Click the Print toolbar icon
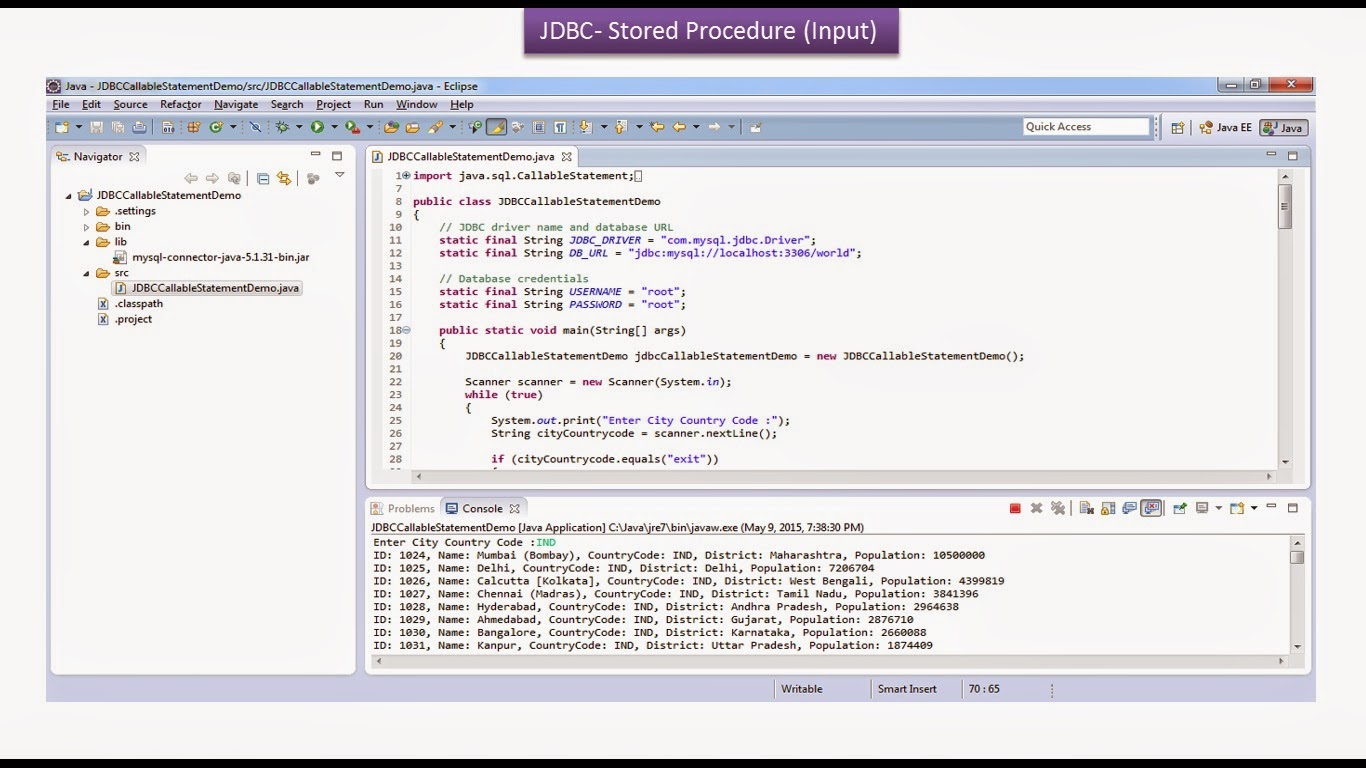This screenshot has width=1366, height=768. (x=140, y=127)
